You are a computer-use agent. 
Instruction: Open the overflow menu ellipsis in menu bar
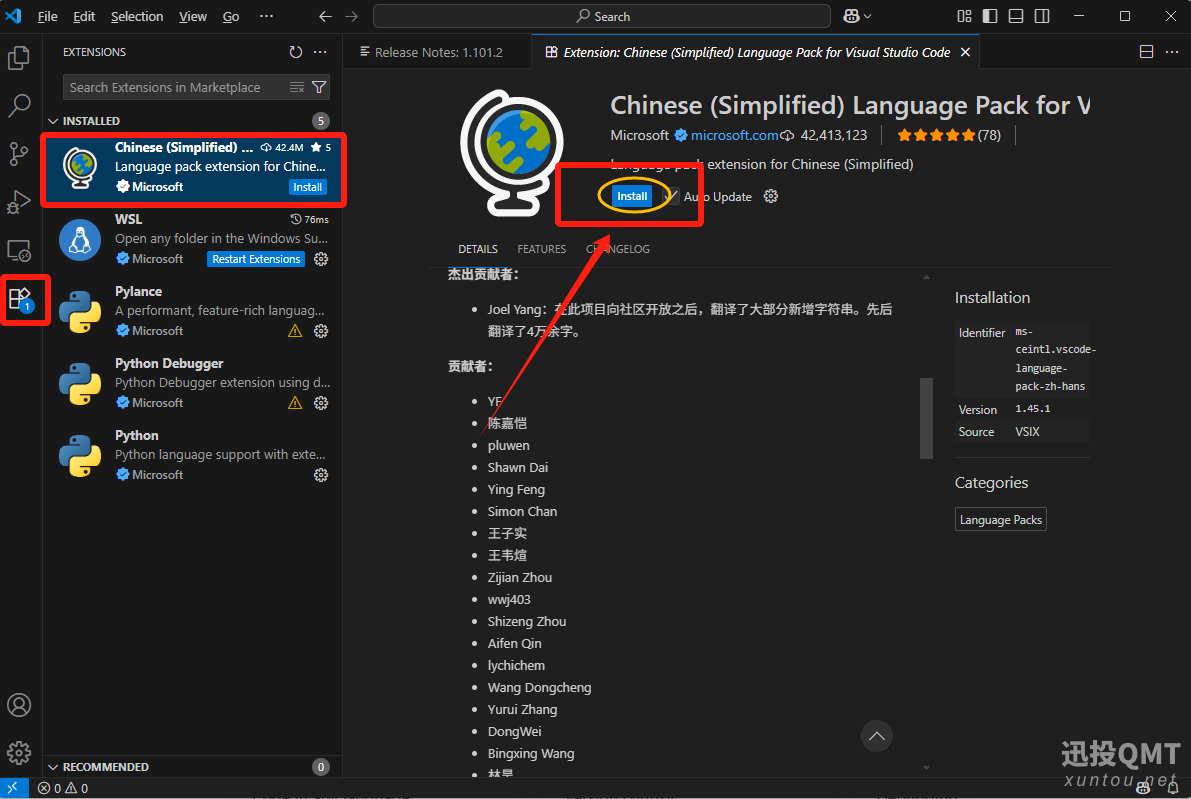coord(266,16)
